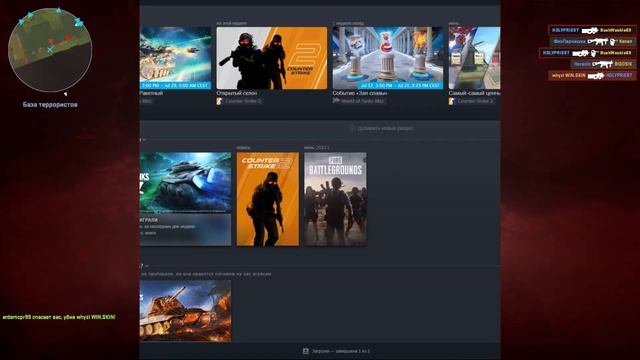Click the circular radar minimap

(x=50, y=50)
